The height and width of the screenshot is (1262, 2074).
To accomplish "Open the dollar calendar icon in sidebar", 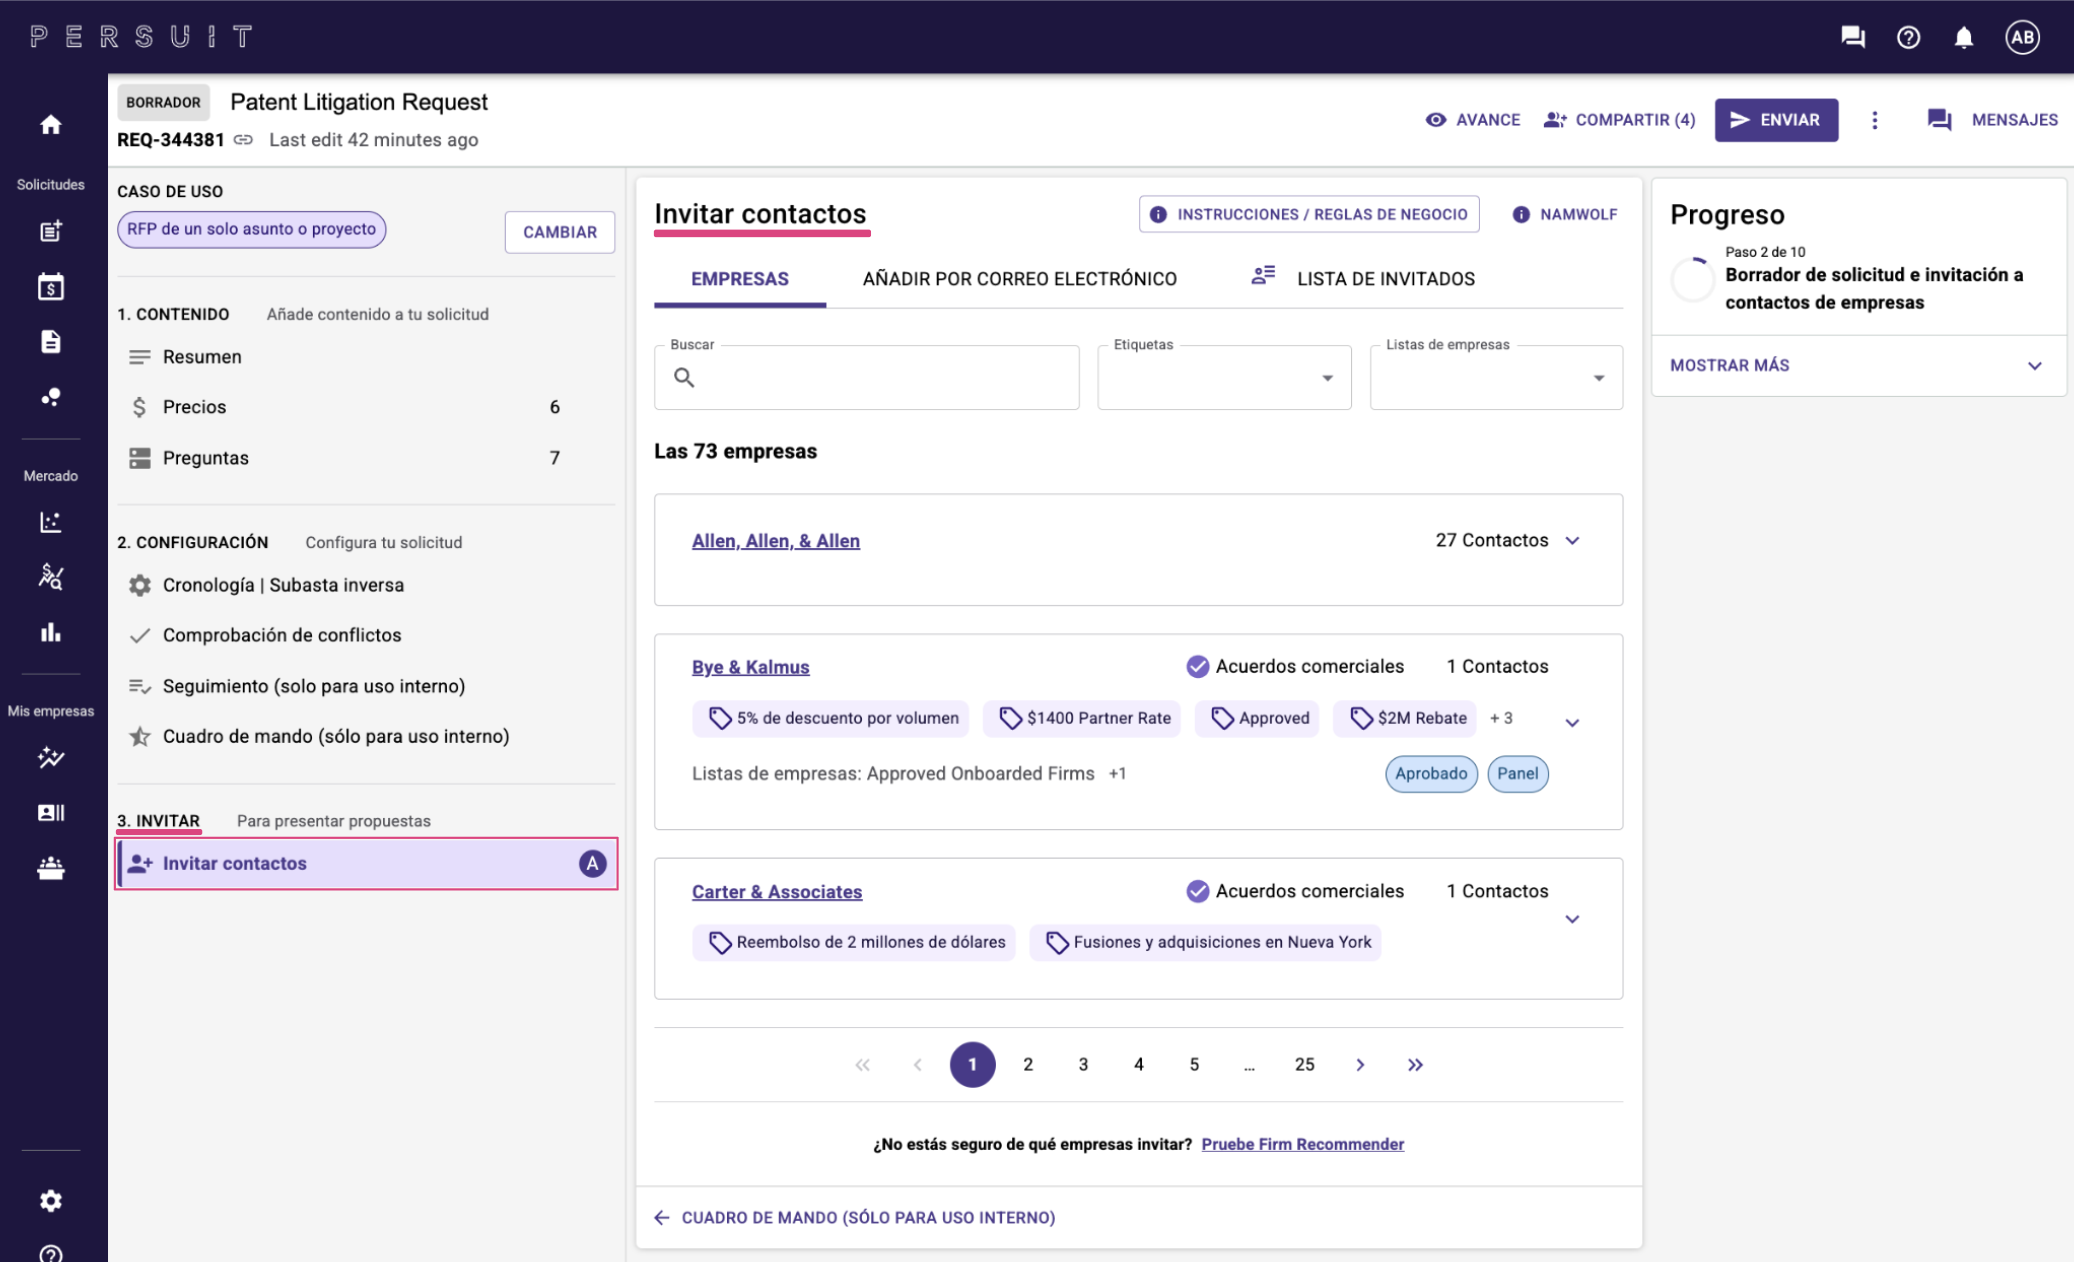I will [x=51, y=287].
